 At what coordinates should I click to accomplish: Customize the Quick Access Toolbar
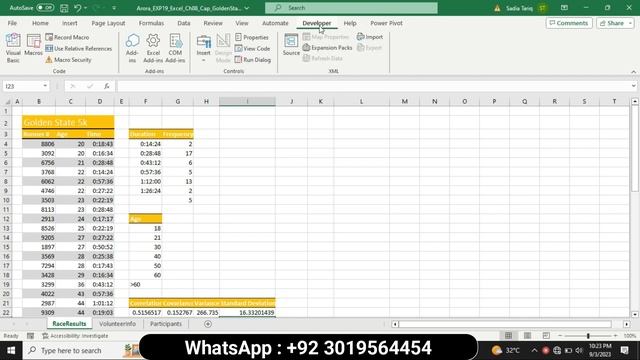click(x=114, y=8)
